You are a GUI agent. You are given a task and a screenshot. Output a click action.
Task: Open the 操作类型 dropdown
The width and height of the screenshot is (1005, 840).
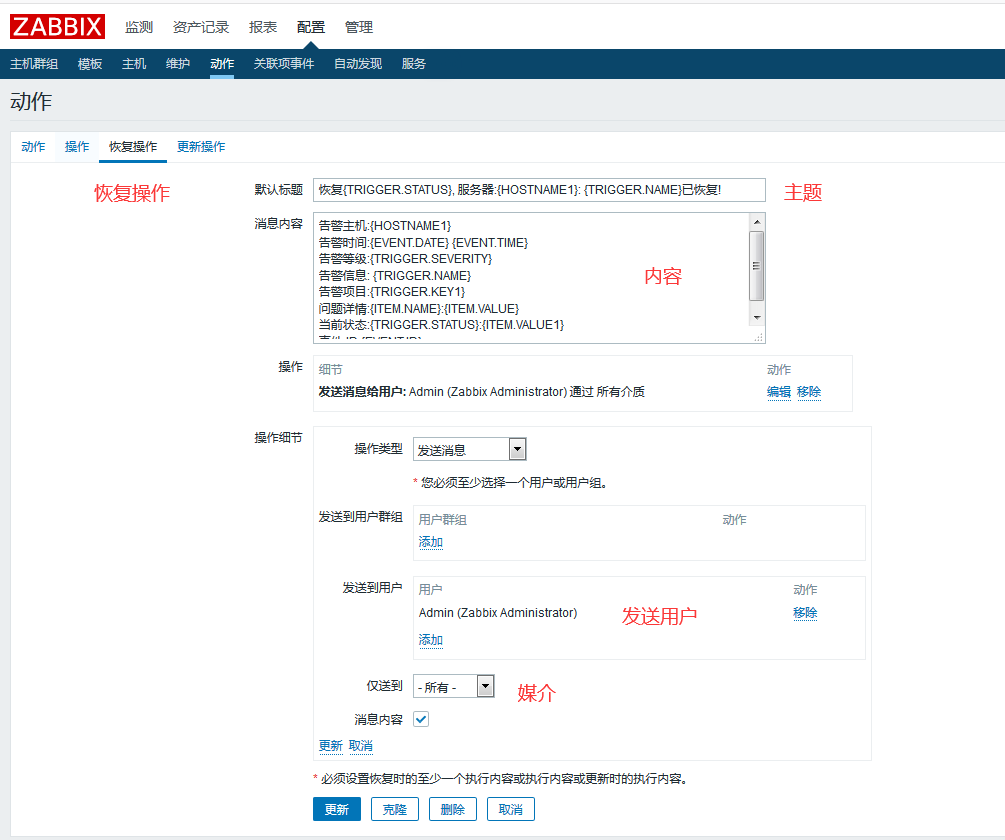coord(469,450)
